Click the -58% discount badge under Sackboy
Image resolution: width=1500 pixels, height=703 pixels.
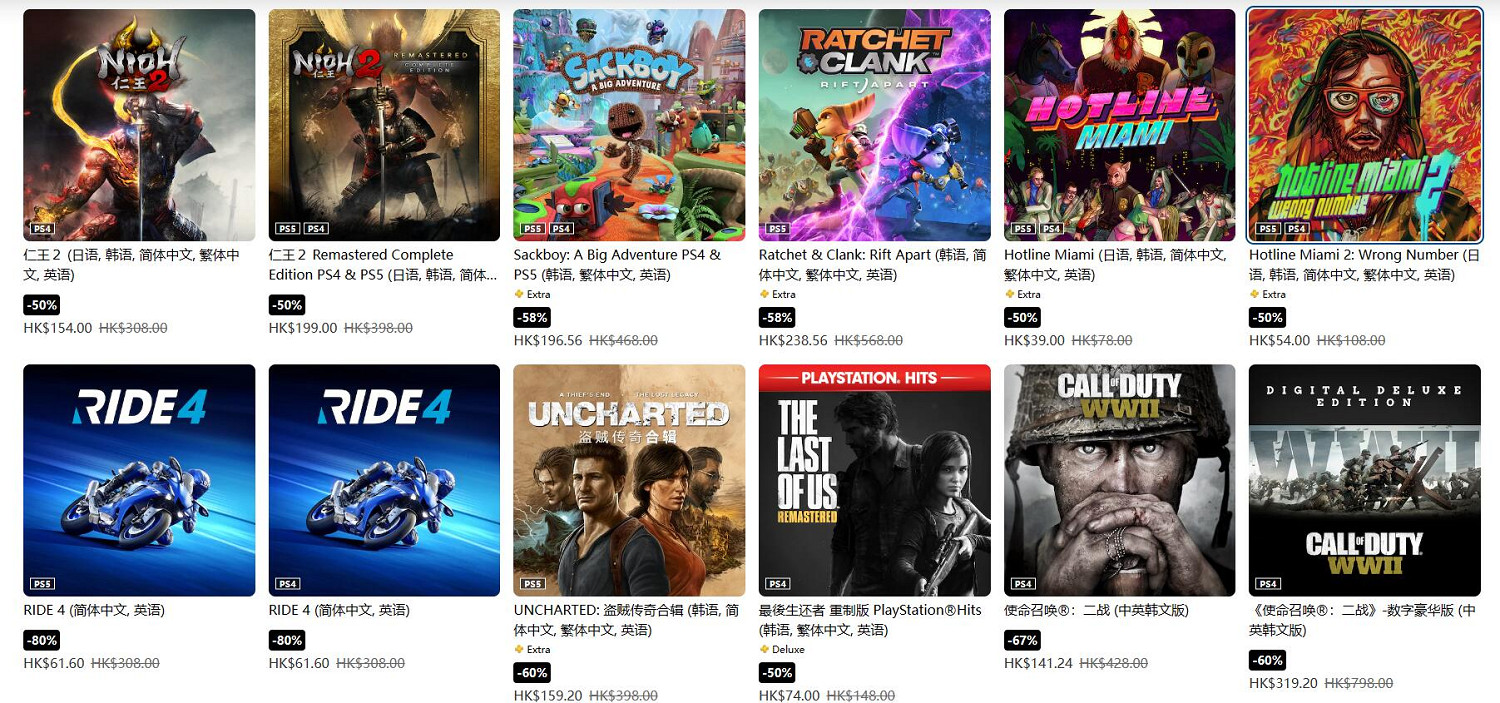point(532,317)
